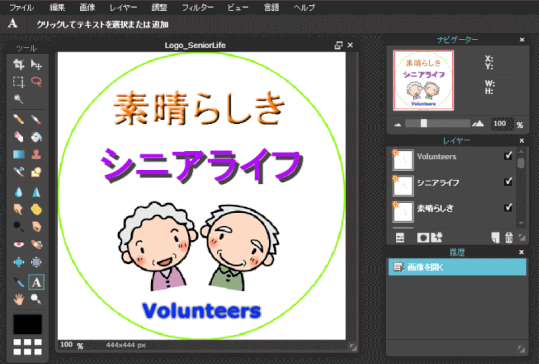Select the Blur droplet tool
Viewport: 539px width, 364px height.
[19, 192]
